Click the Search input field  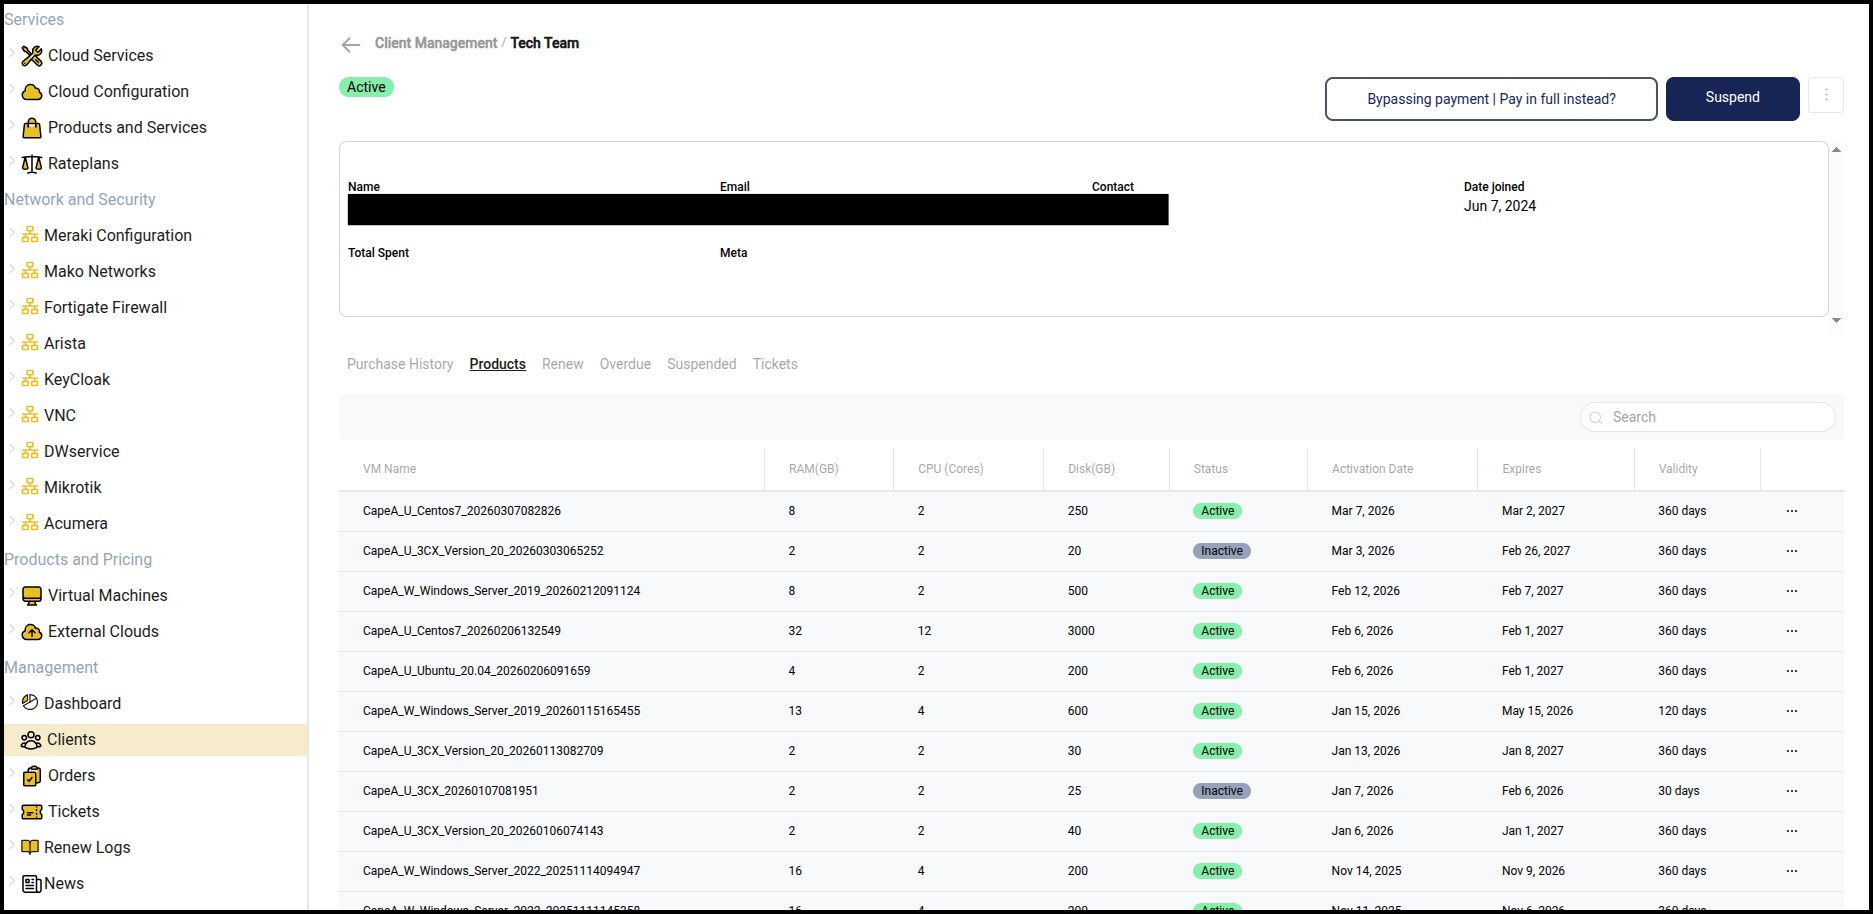click(1708, 417)
